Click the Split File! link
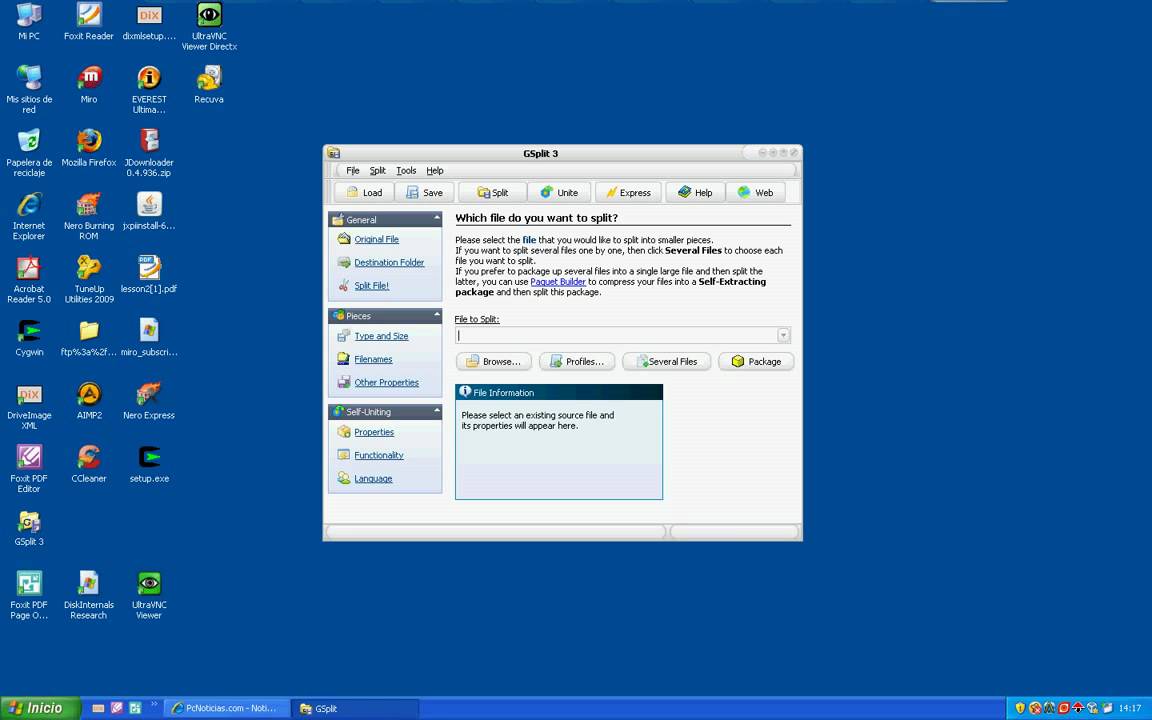1152x720 pixels. click(371, 286)
